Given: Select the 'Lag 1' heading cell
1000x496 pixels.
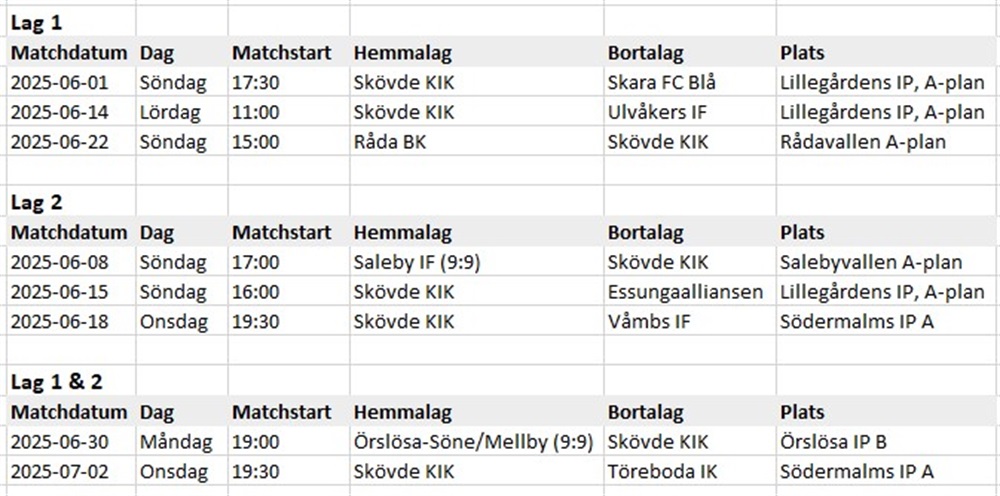Looking at the screenshot, I should (x=72, y=23).
